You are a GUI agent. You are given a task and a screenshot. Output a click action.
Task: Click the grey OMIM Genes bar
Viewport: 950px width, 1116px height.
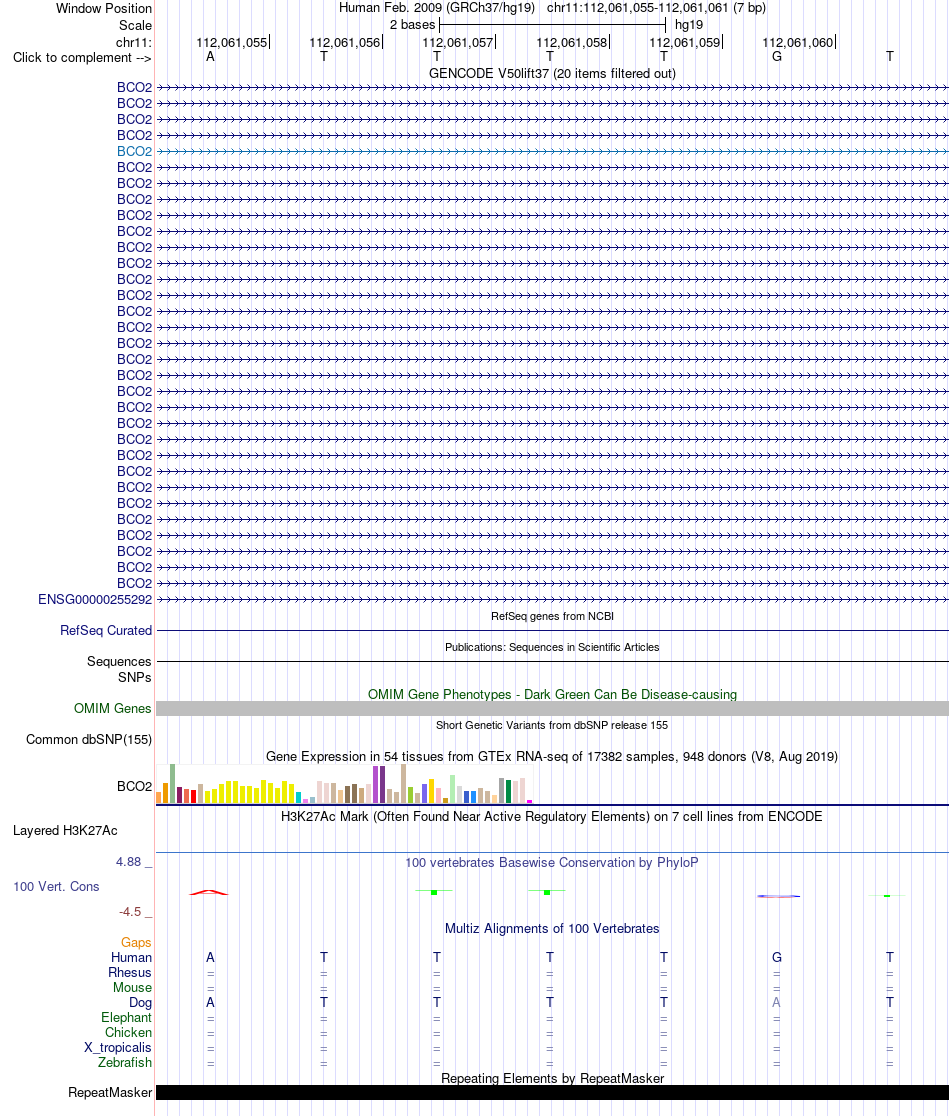(552, 708)
